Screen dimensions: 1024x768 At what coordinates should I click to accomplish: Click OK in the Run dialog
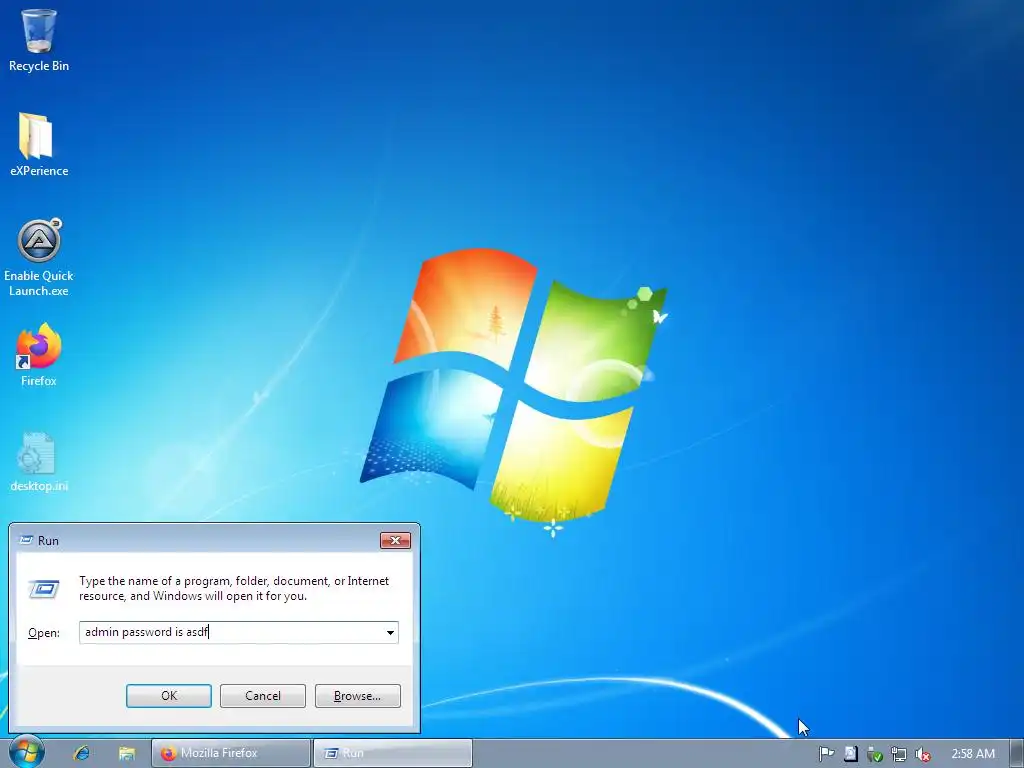point(168,696)
